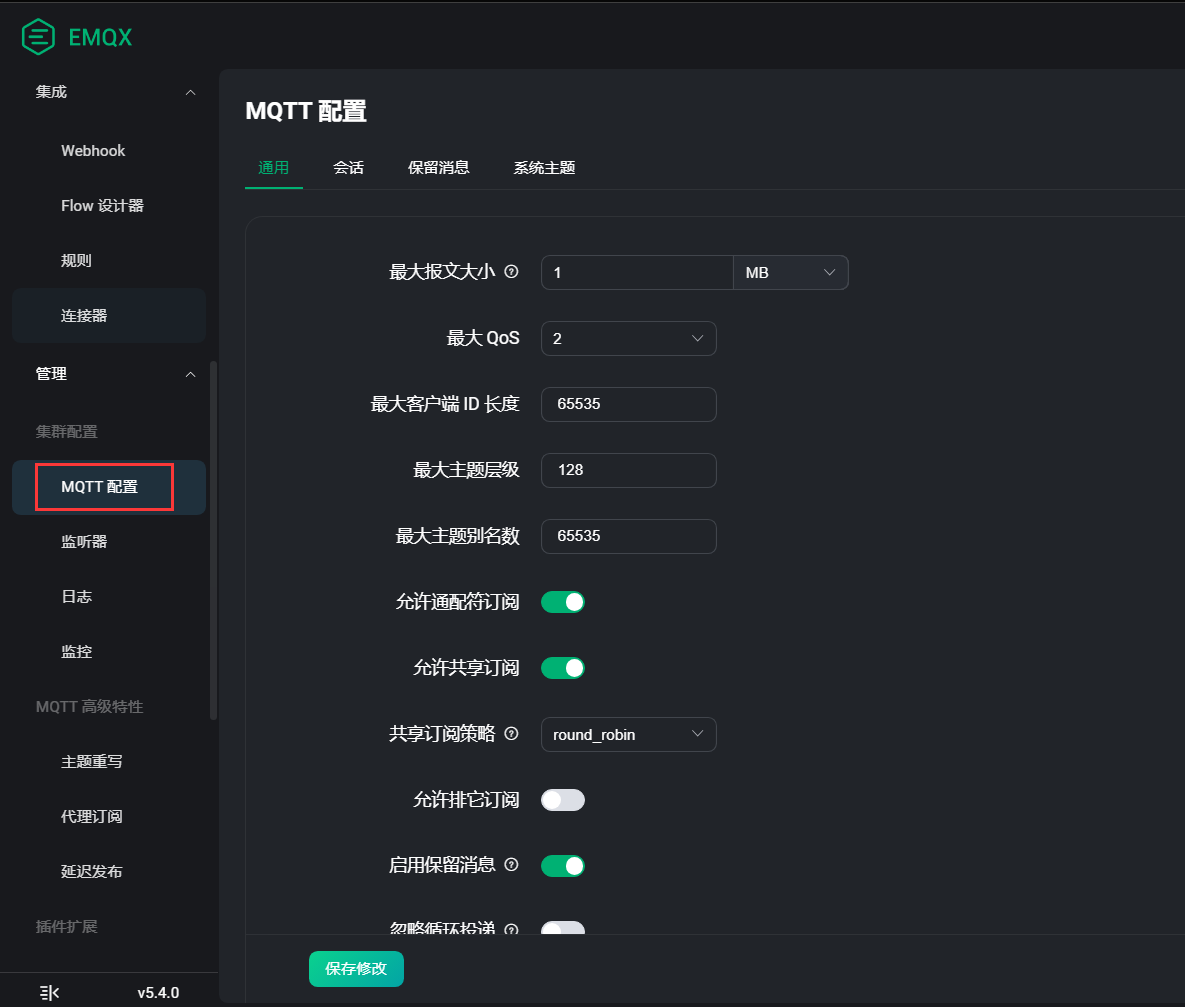Go to 规则 in the sidebar
Image resolution: width=1185 pixels, height=1007 pixels.
pyautogui.click(x=109, y=261)
